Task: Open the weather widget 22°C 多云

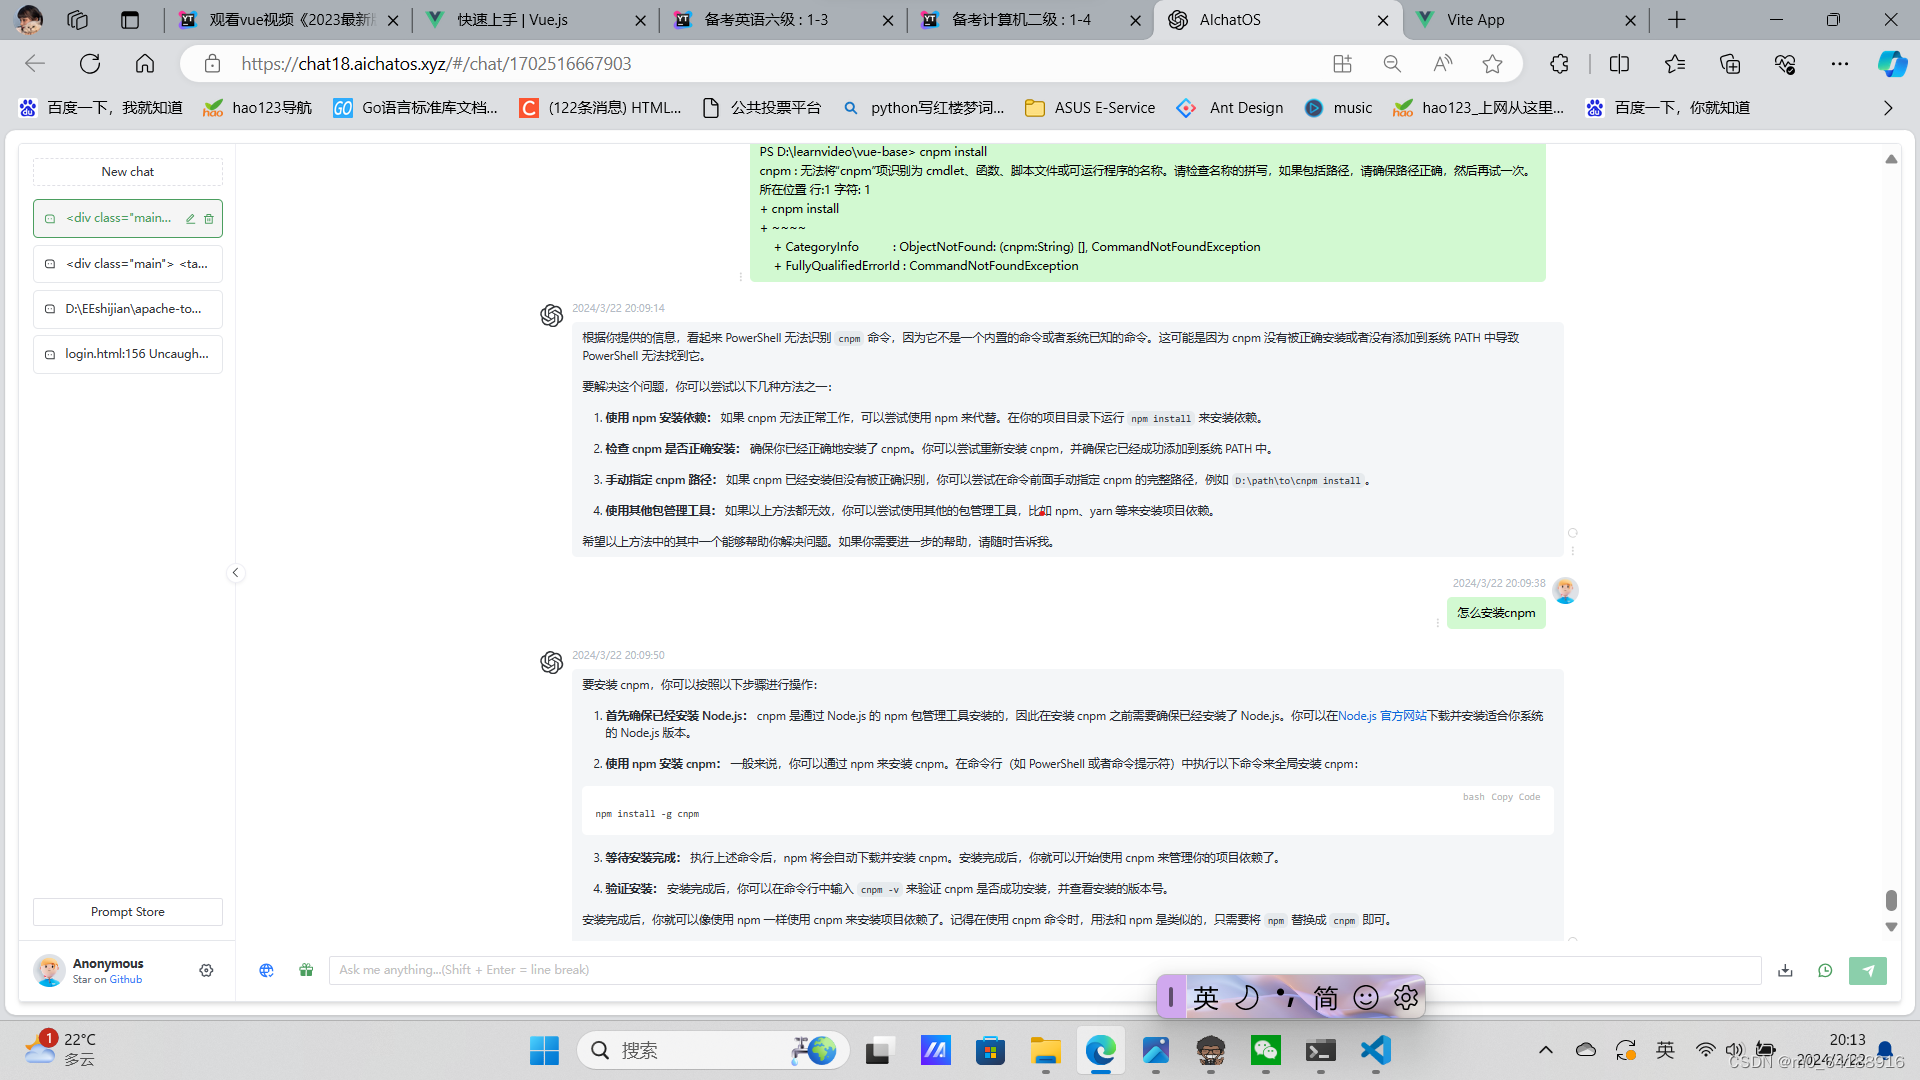Action: [62, 1050]
